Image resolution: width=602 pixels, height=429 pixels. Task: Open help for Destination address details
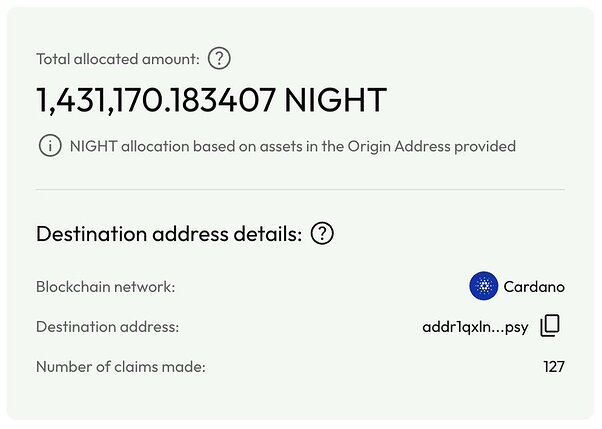[322, 234]
